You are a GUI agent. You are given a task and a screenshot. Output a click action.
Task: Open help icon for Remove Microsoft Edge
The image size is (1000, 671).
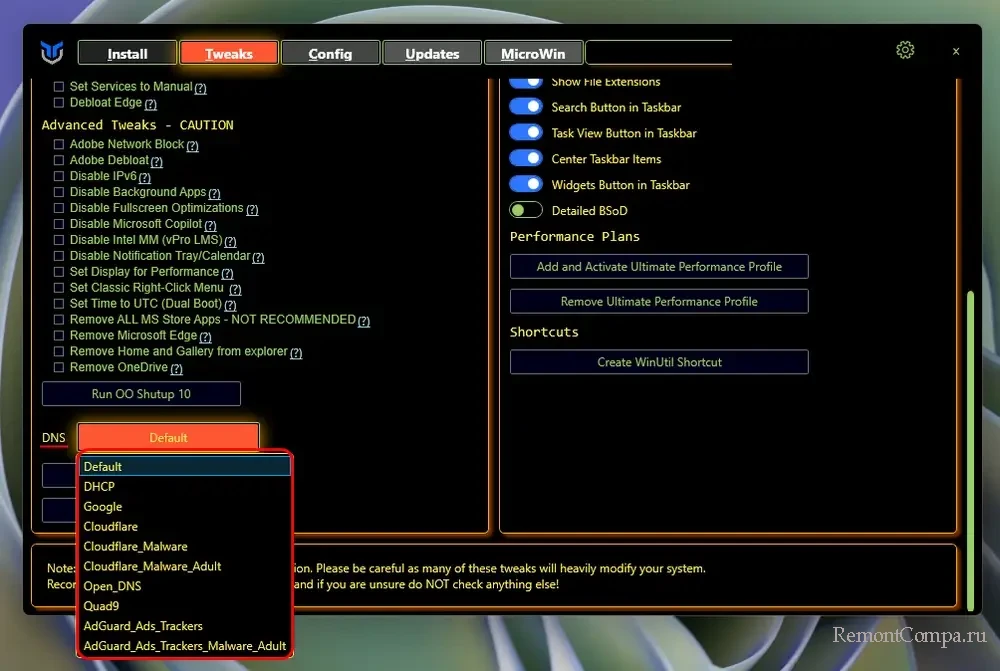tap(205, 337)
